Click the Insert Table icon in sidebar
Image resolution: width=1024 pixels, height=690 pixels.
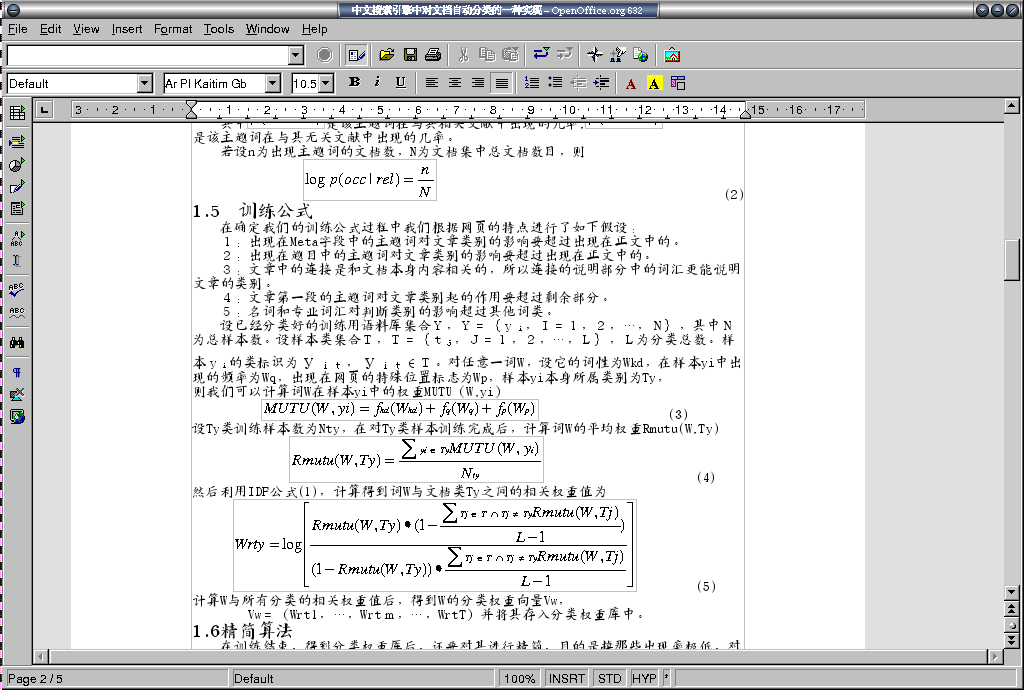17,113
